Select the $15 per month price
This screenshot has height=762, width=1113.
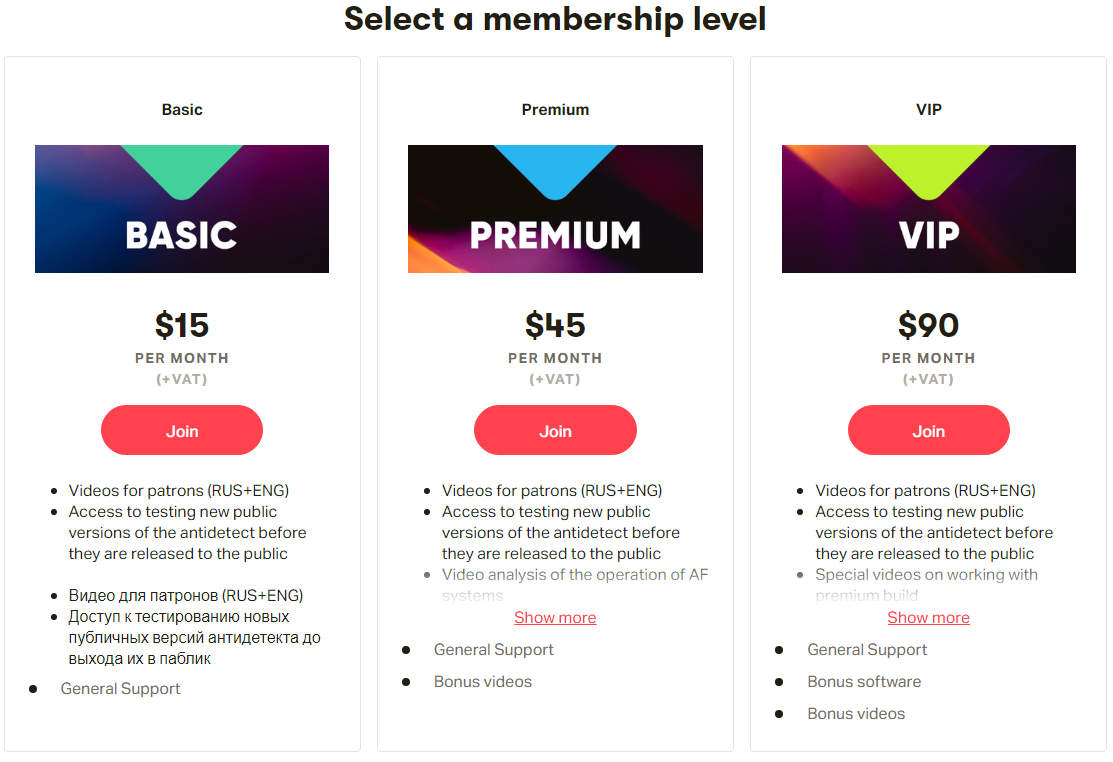click(x=182, y=326)
